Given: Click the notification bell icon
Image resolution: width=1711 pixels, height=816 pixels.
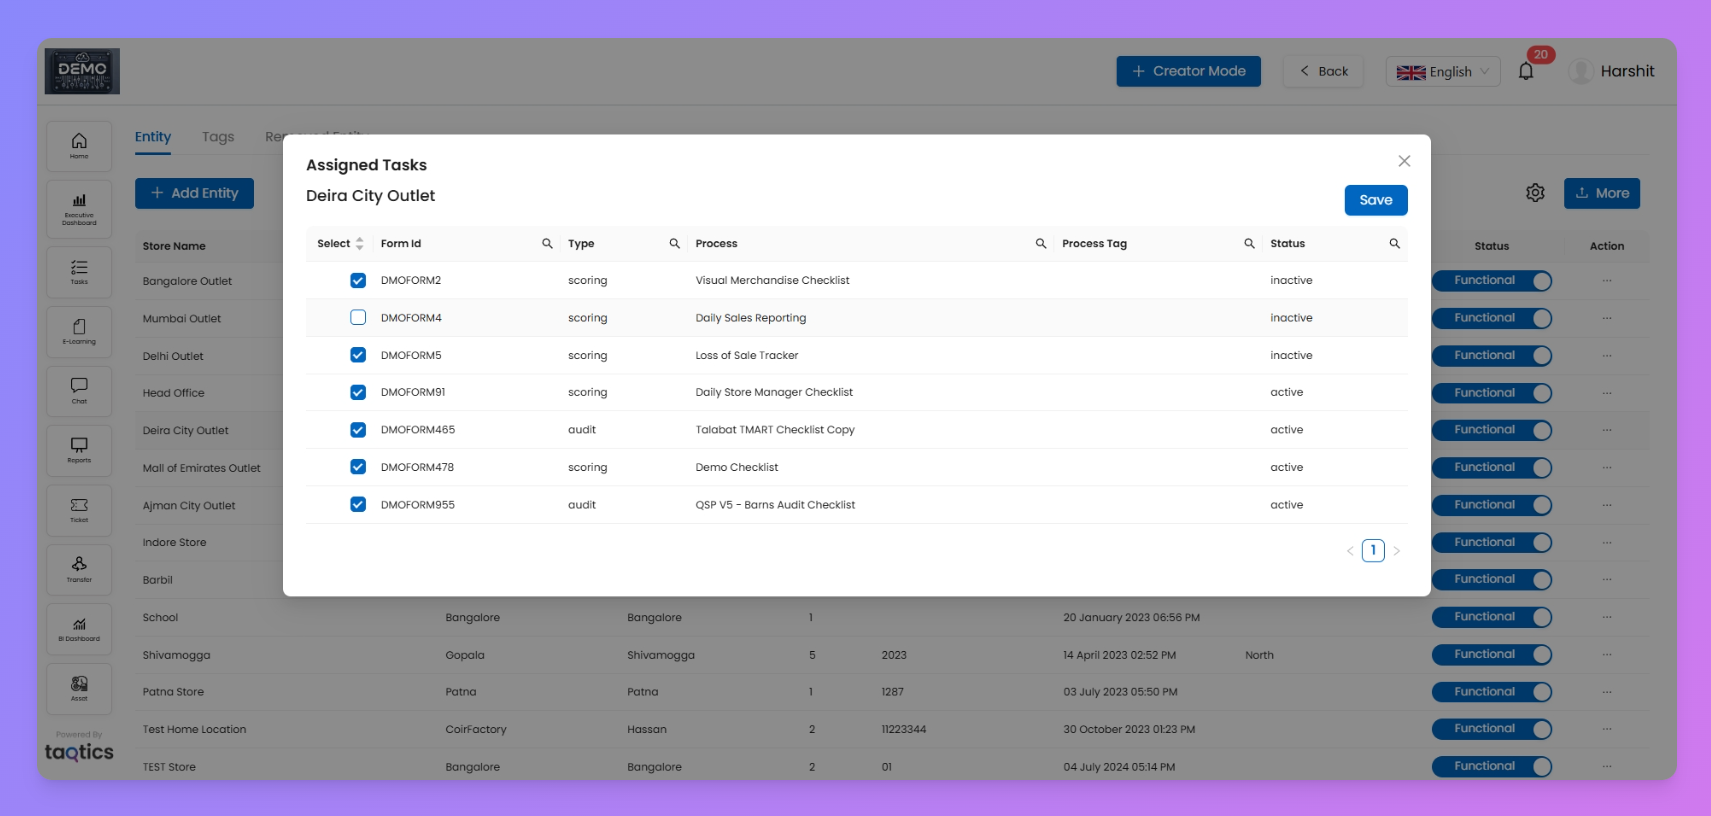Looking at the screenshot, I should coord(1525,72).
